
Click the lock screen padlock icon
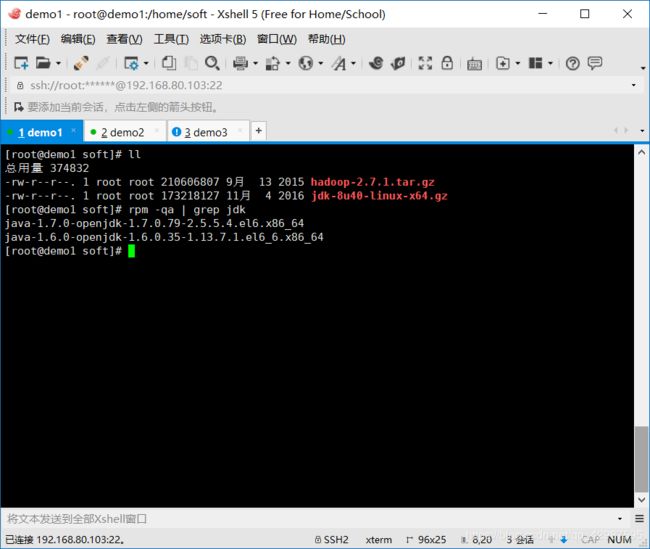coord(447,63)
